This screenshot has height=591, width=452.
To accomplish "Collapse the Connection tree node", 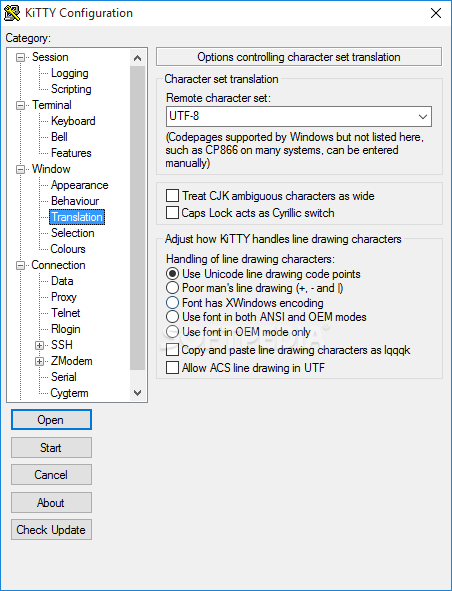I will 20,265.
